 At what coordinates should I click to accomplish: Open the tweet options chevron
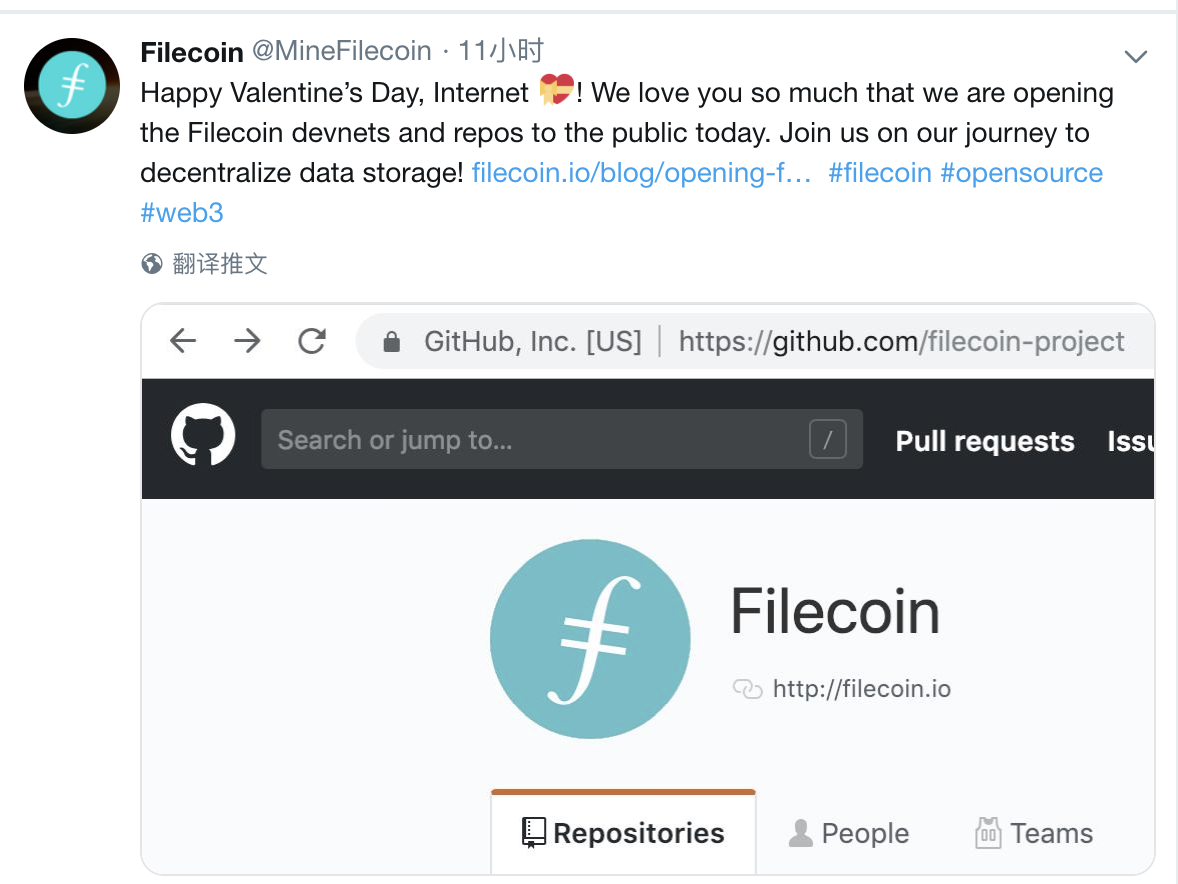(1136, 56)
